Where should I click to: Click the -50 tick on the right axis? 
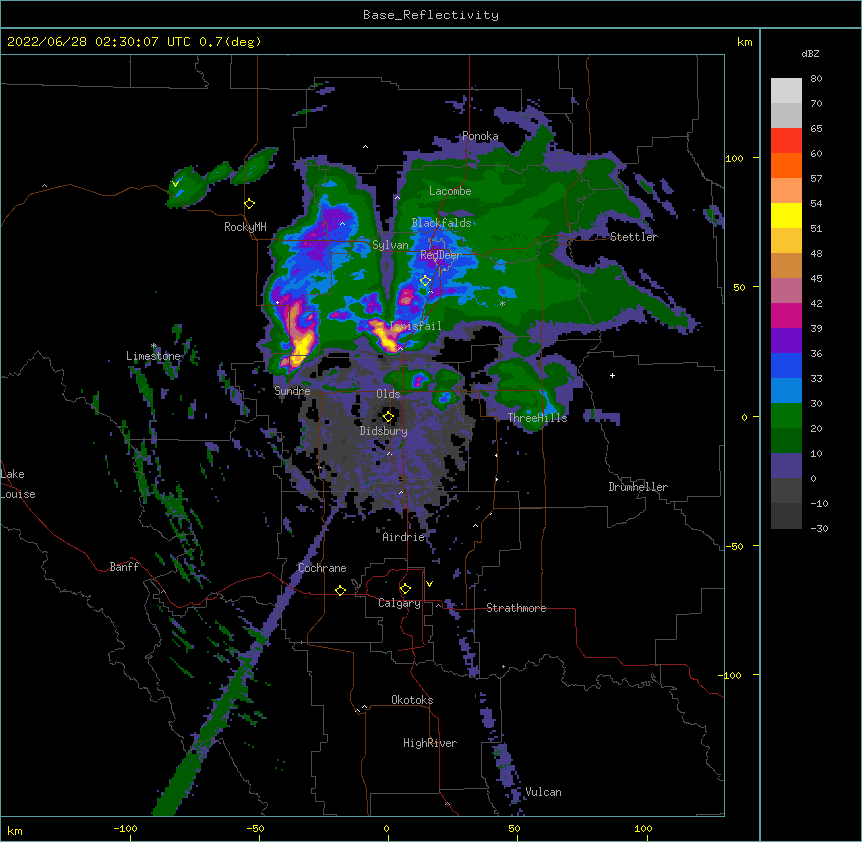734,546
